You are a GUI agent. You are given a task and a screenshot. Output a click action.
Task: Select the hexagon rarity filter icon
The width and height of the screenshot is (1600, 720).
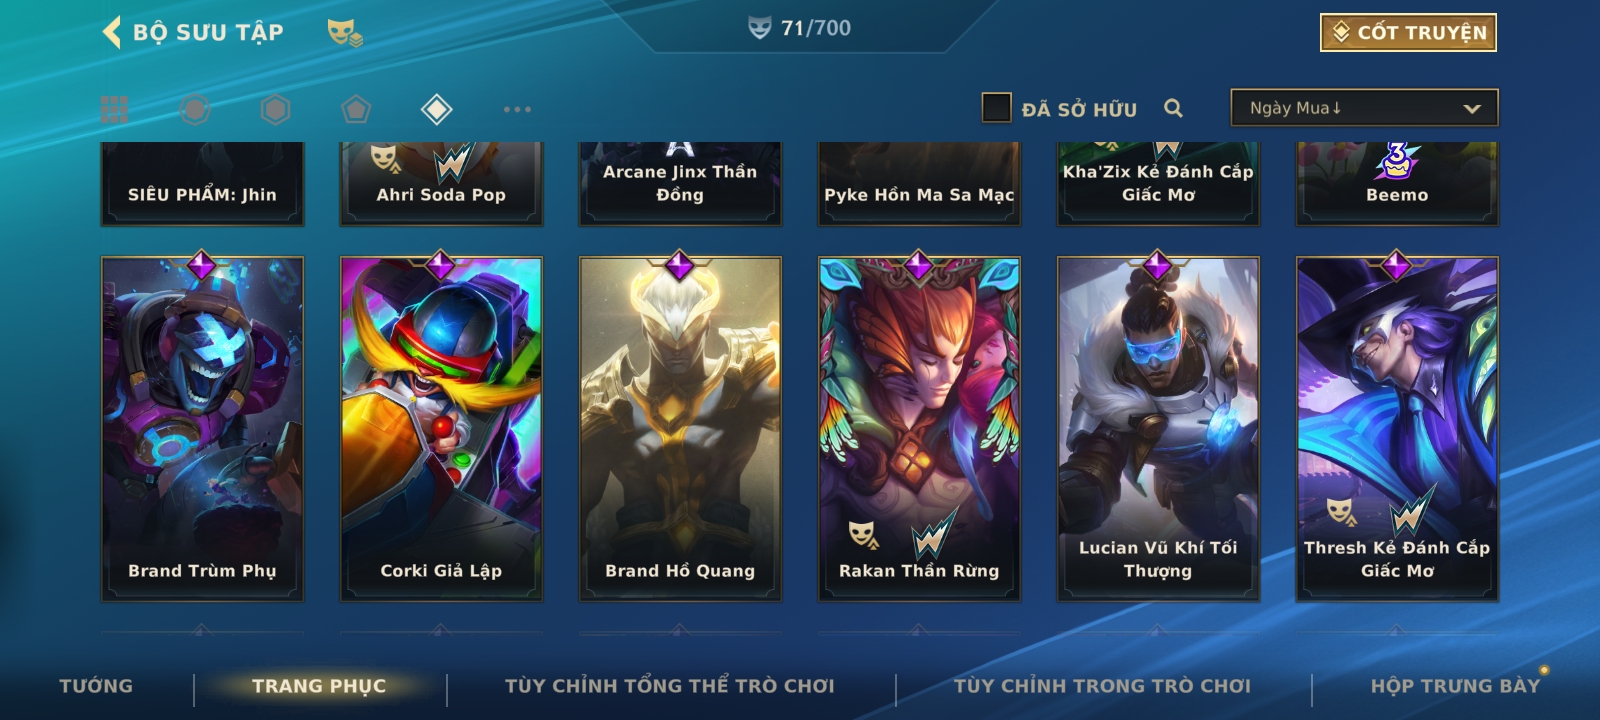pyautogui.click(x=275, y=109)
